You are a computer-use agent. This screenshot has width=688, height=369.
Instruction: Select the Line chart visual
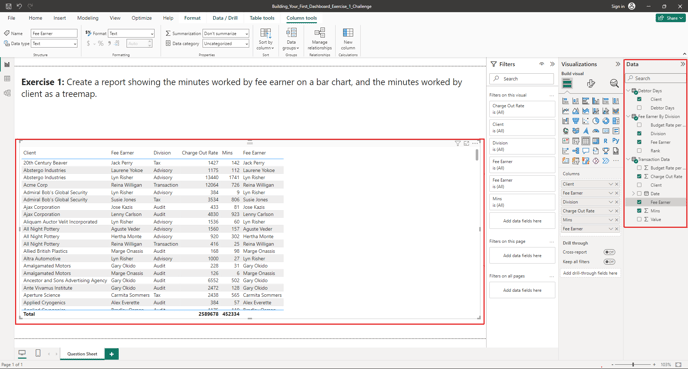tap(566, 111)
